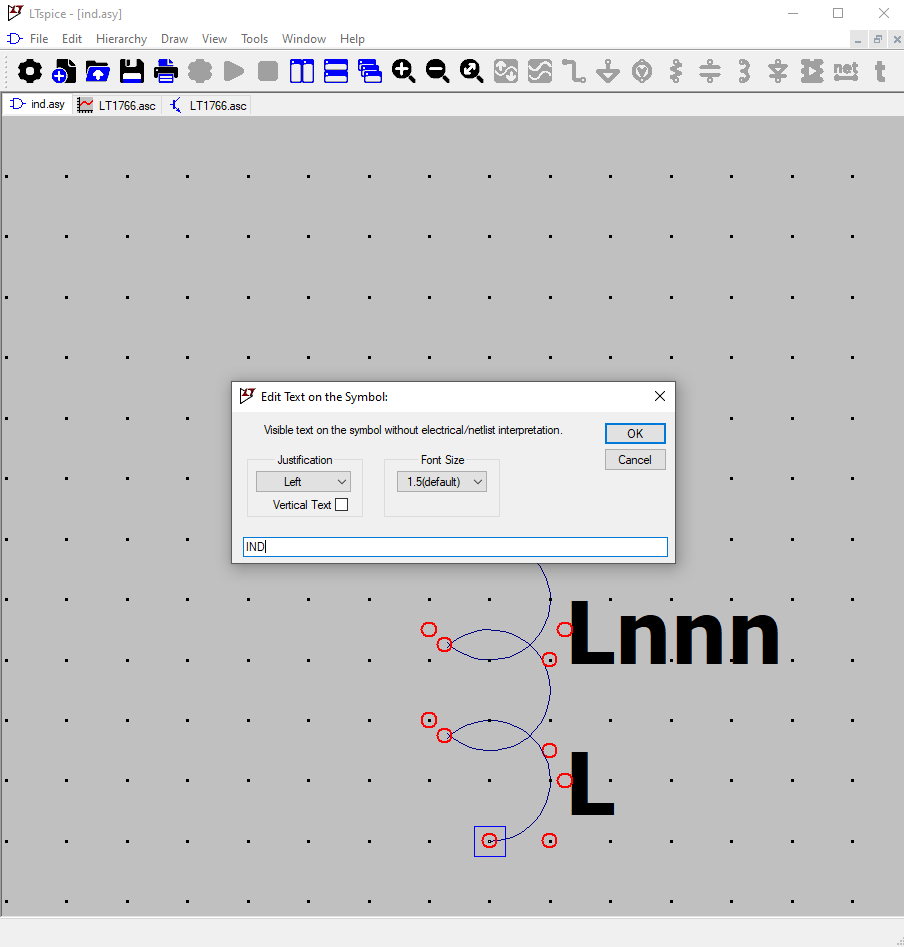Click the new schematic icon
The image size is (904, 947).
coord(64,71)
